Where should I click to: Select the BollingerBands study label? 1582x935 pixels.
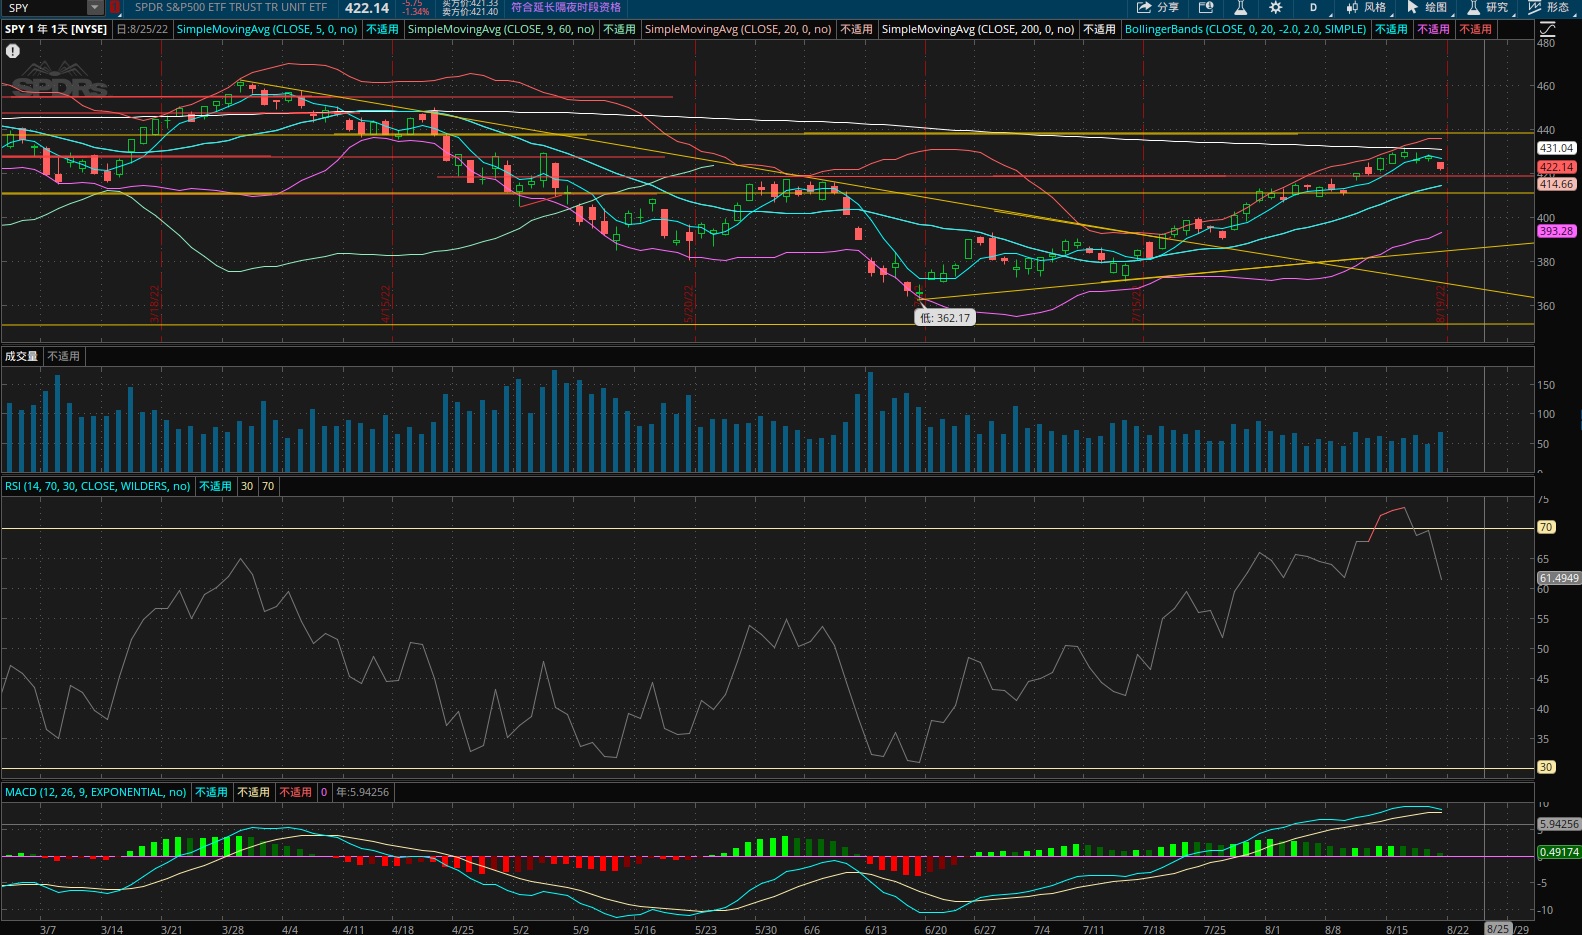coord(1245,29)
